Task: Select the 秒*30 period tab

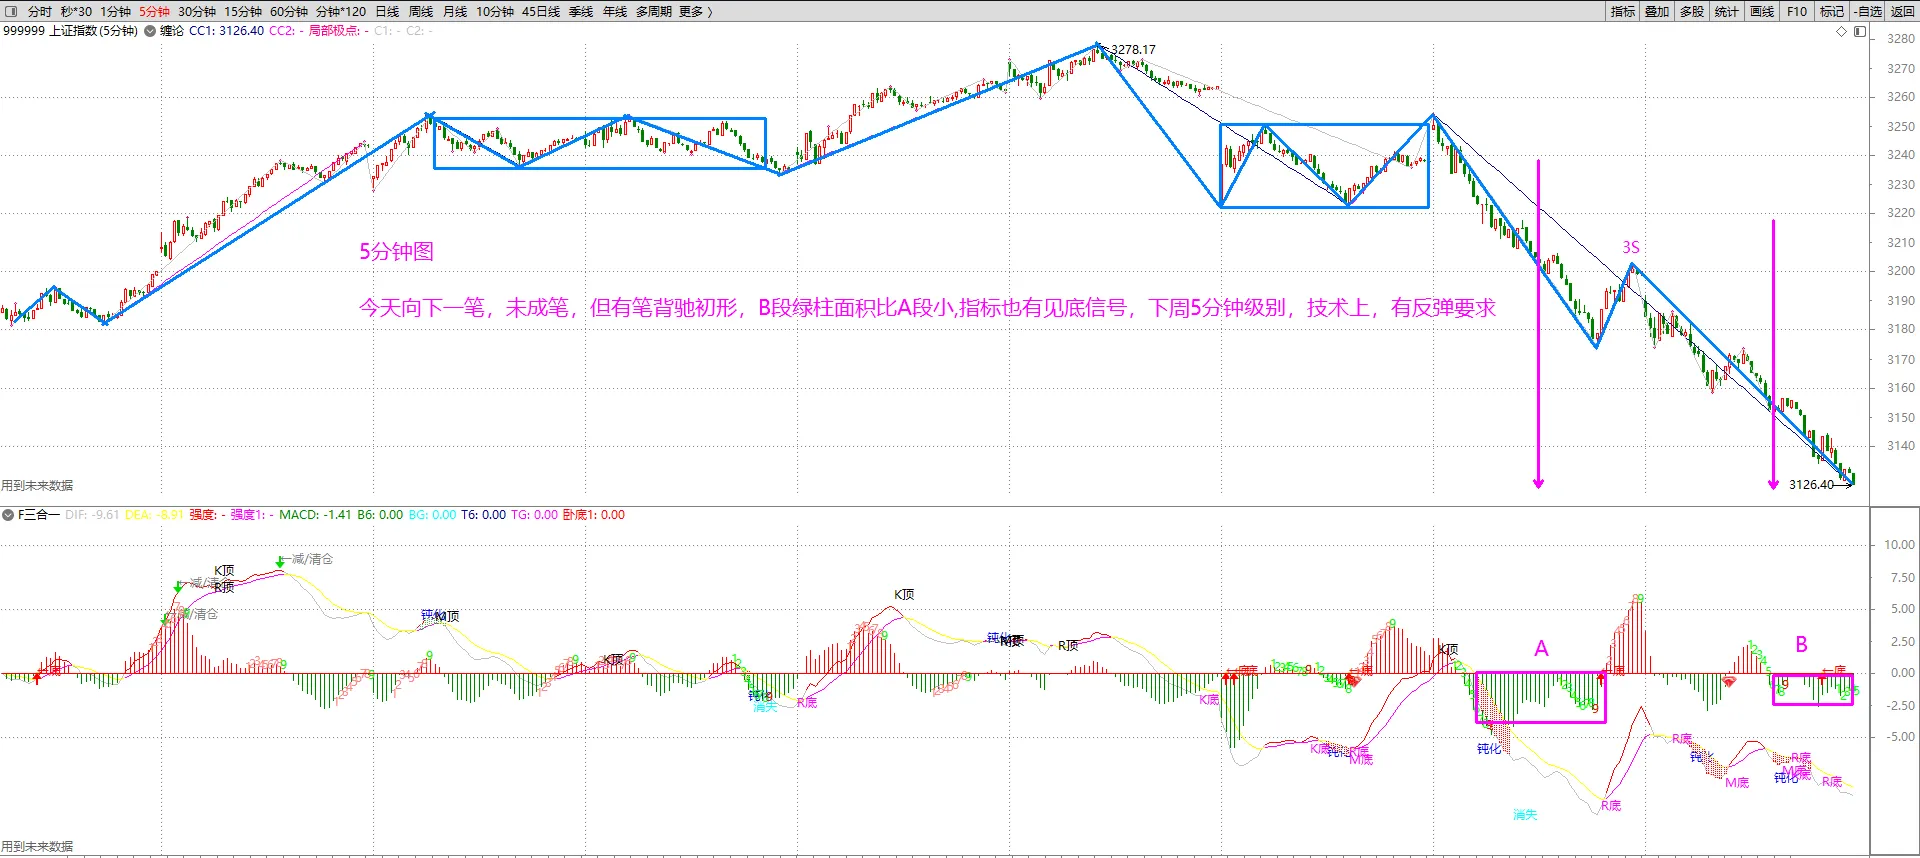Action: pyautogui.click(x=76, y=11)
